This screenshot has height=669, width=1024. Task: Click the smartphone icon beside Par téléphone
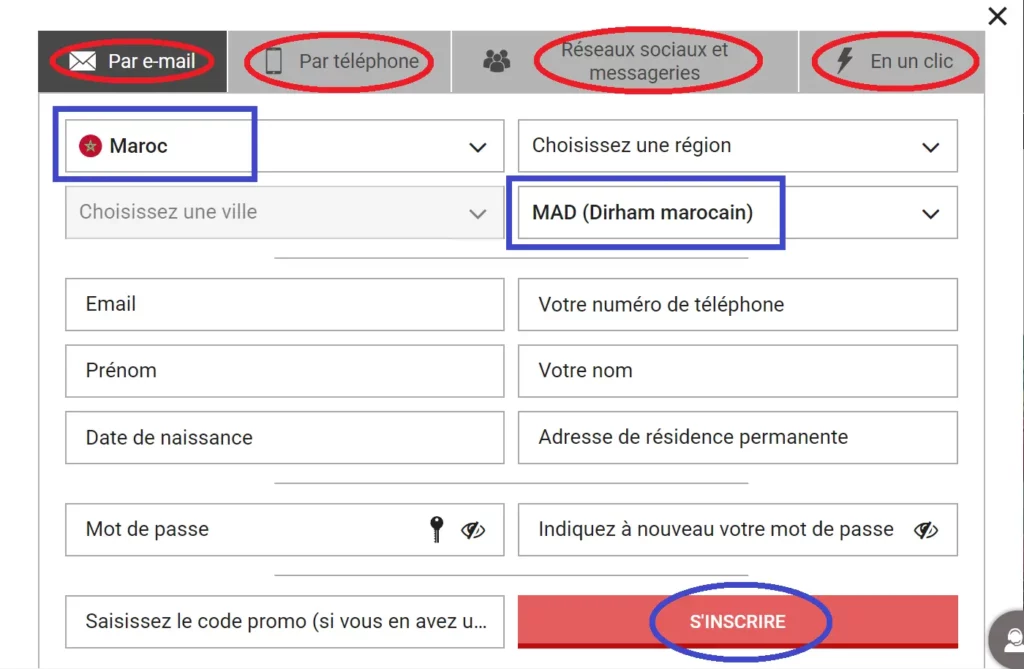(x=274, y=61)
